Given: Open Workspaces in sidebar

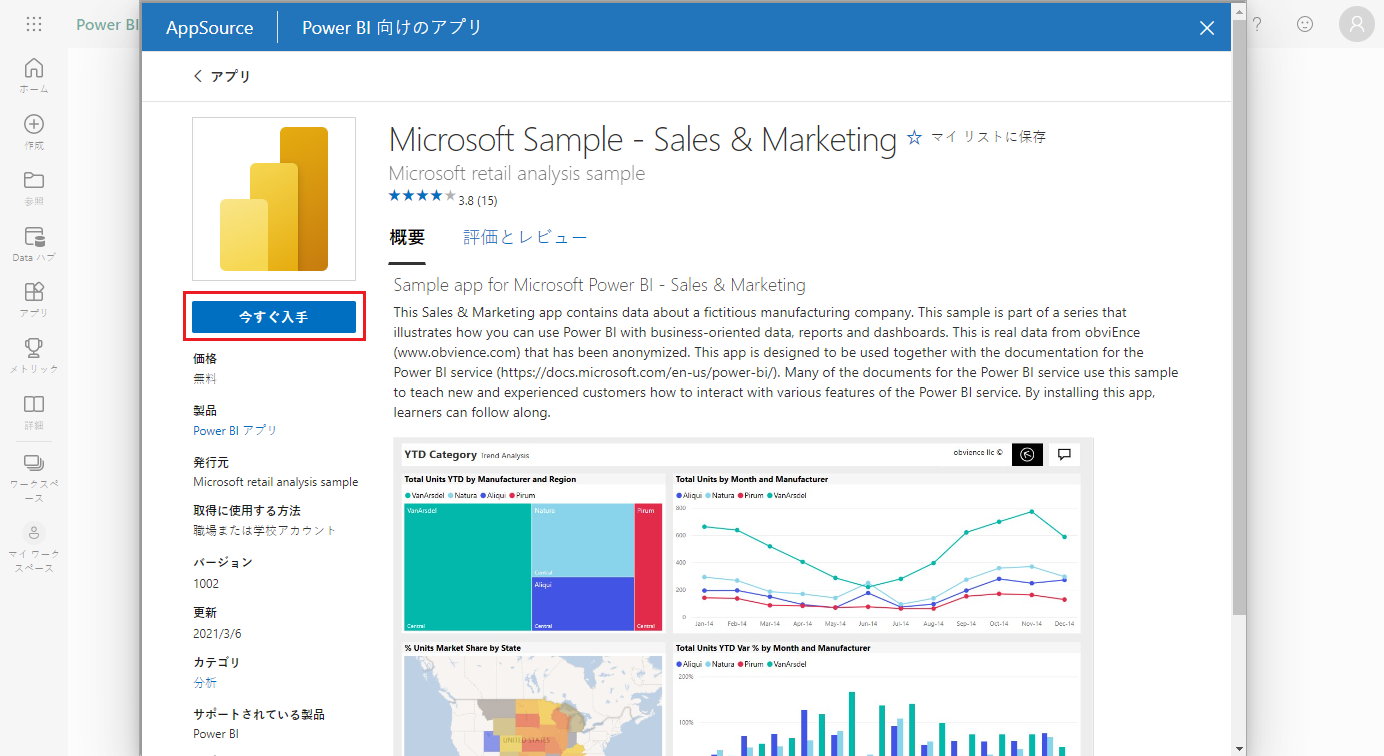Looking at the screenshot, I should point(34,478).
